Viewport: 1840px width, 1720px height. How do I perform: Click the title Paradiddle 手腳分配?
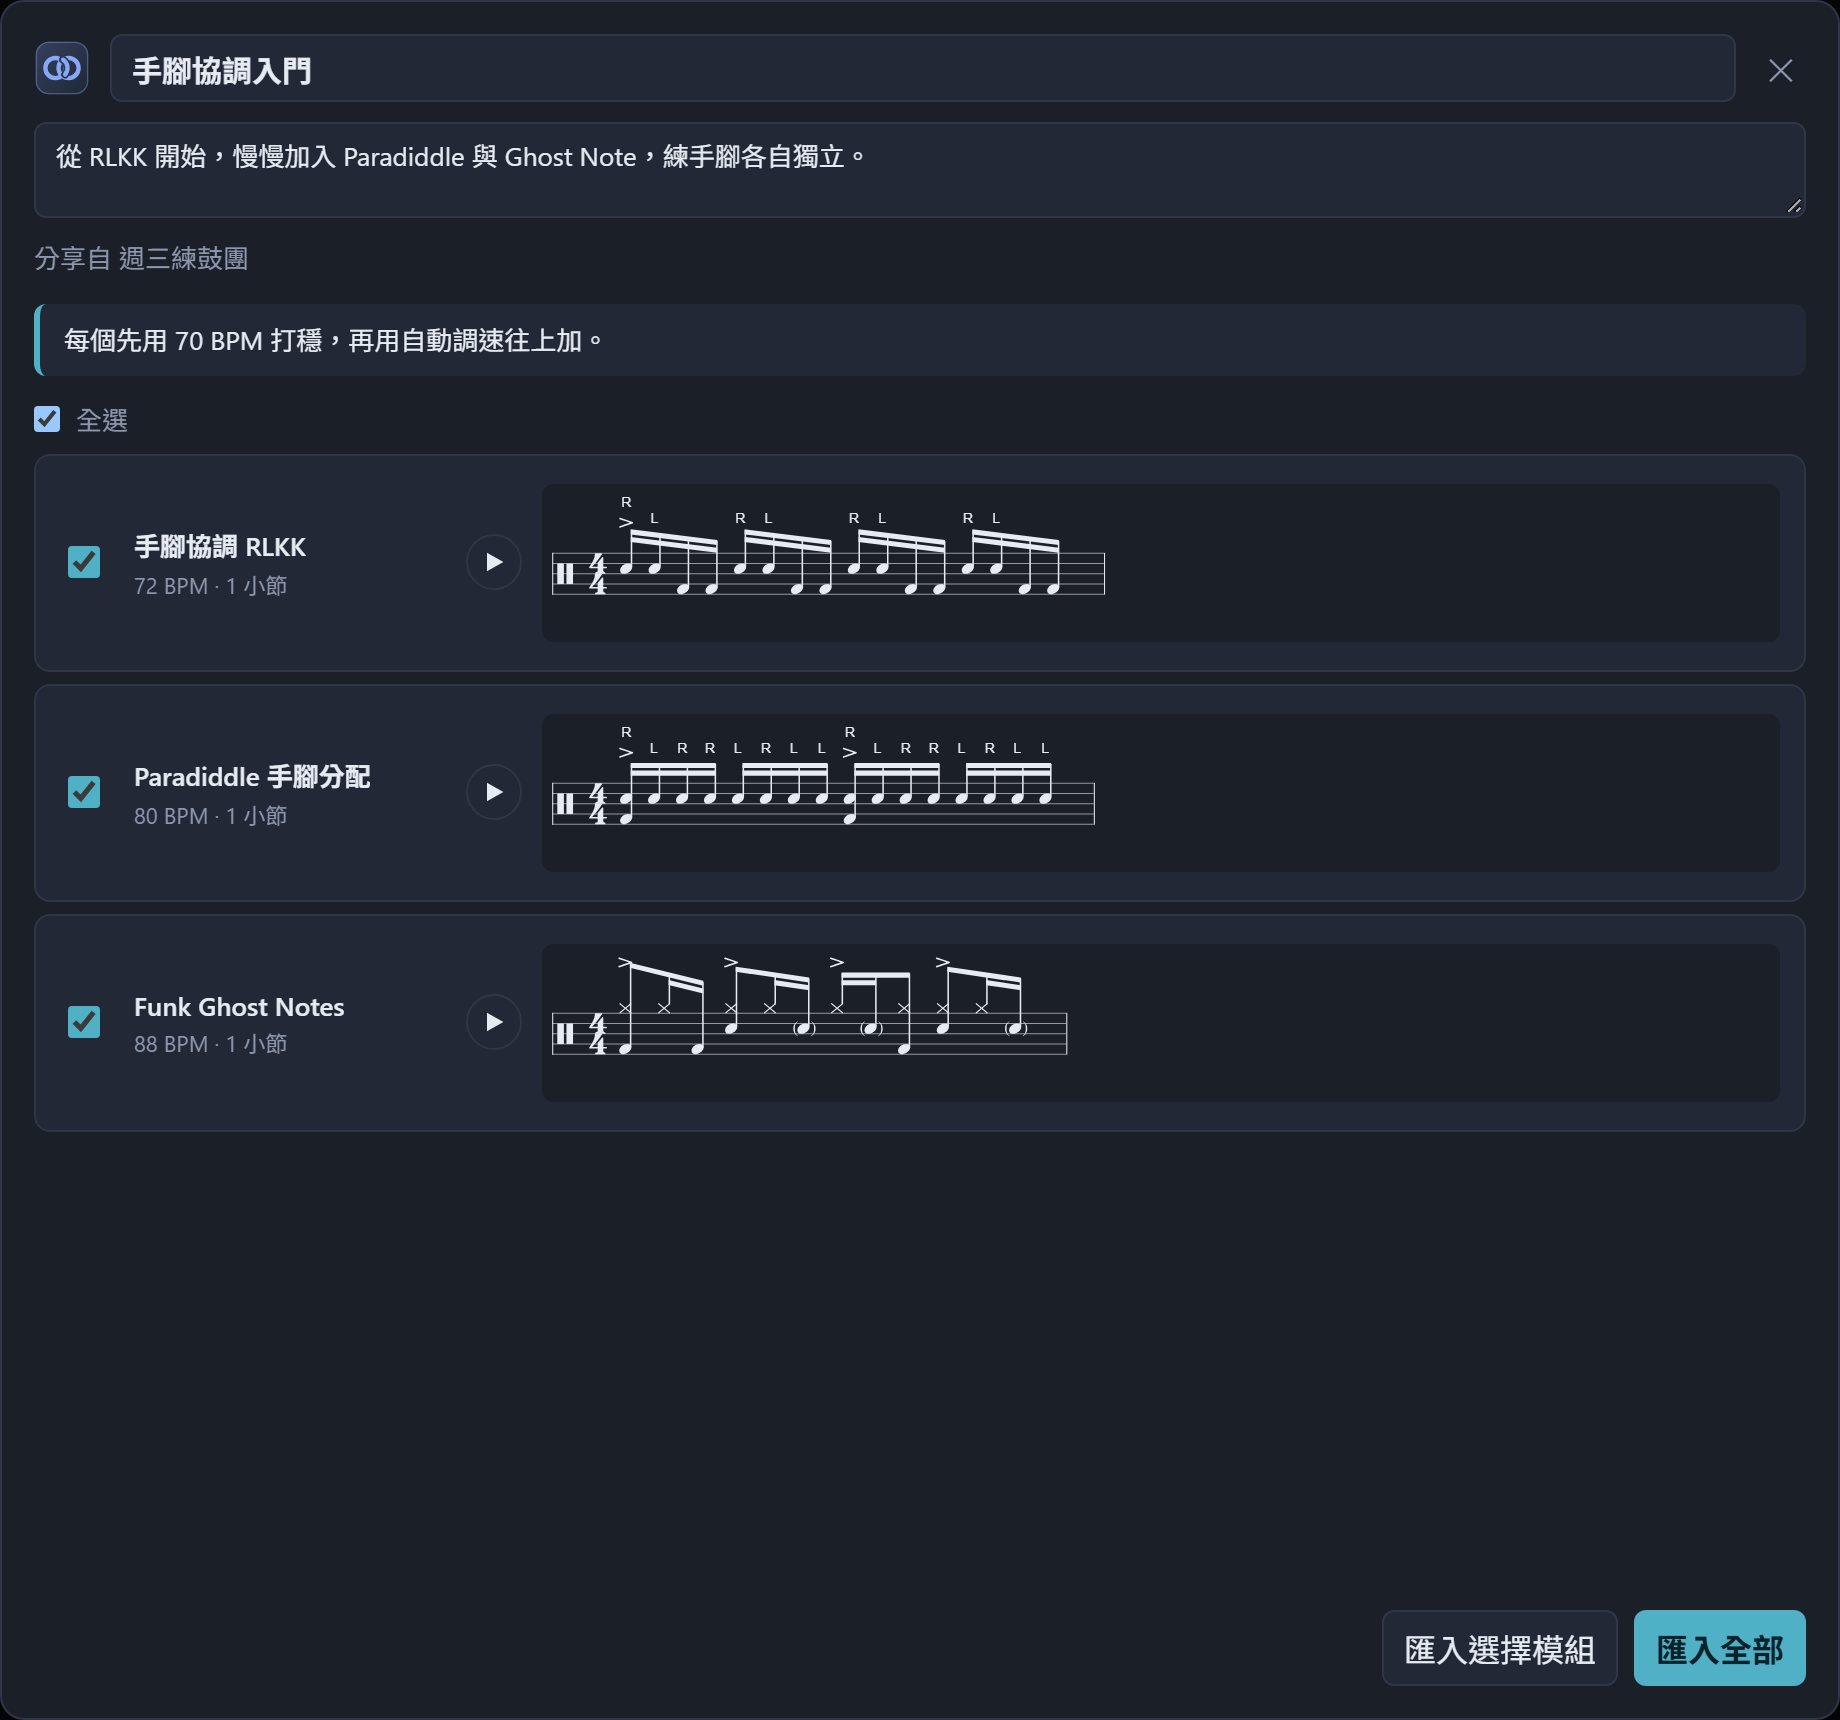tap(252, 777)
